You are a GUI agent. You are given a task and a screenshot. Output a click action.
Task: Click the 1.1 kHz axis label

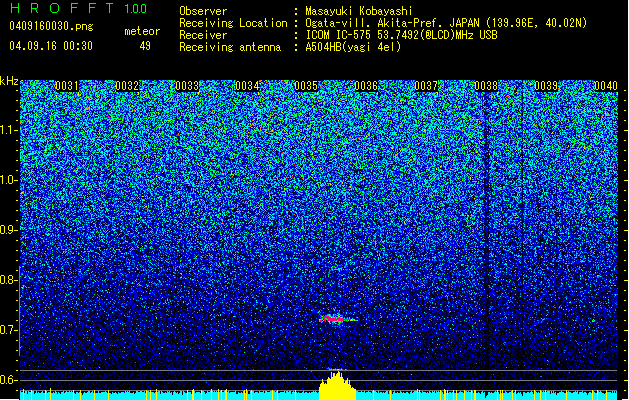pos(9,130)
